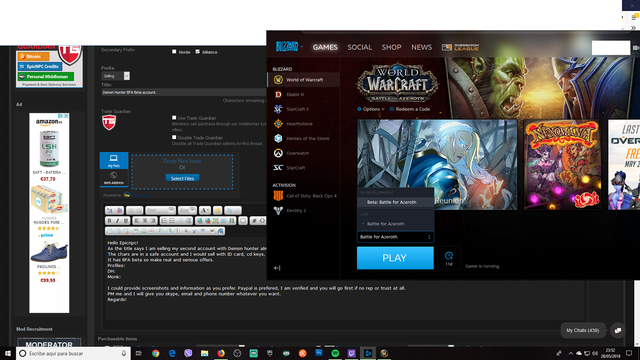This screenshot has height=360, width=640.
Task: Uncheck the Alliance secondary prefix box
Action: pyautogui.click(x=198, y=52)
